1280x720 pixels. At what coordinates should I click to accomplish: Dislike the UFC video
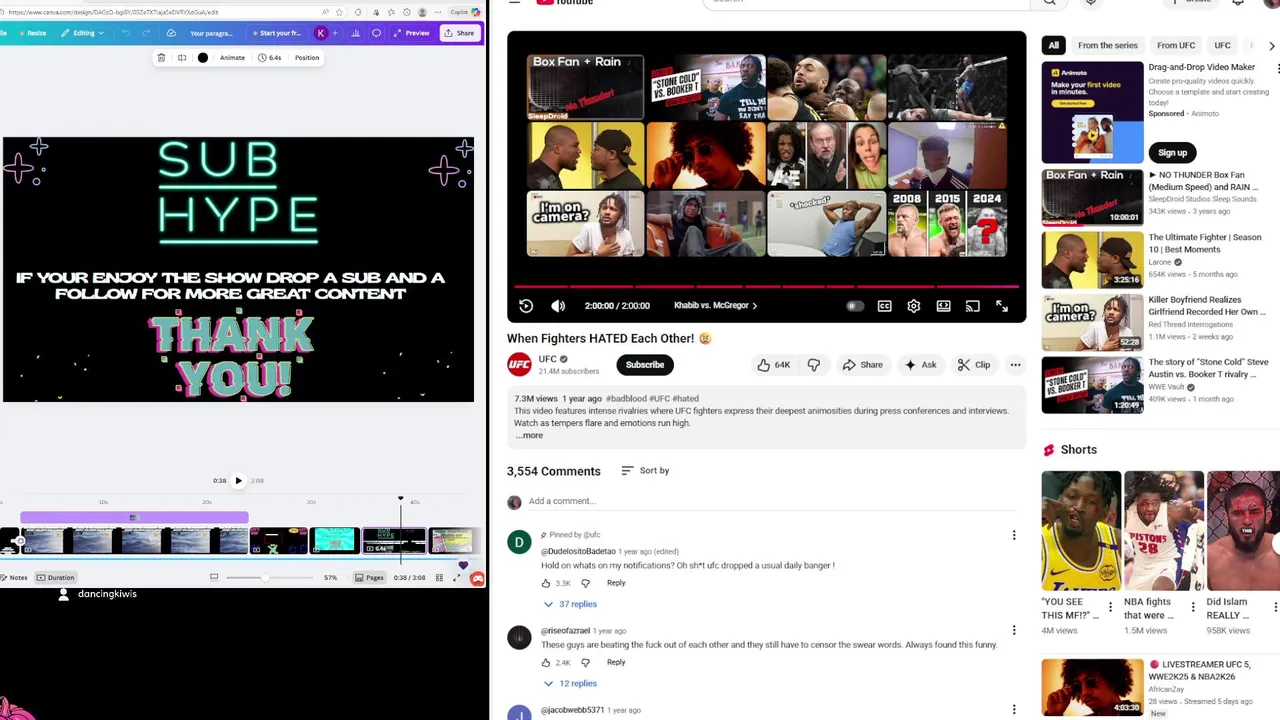pos(814,365)
